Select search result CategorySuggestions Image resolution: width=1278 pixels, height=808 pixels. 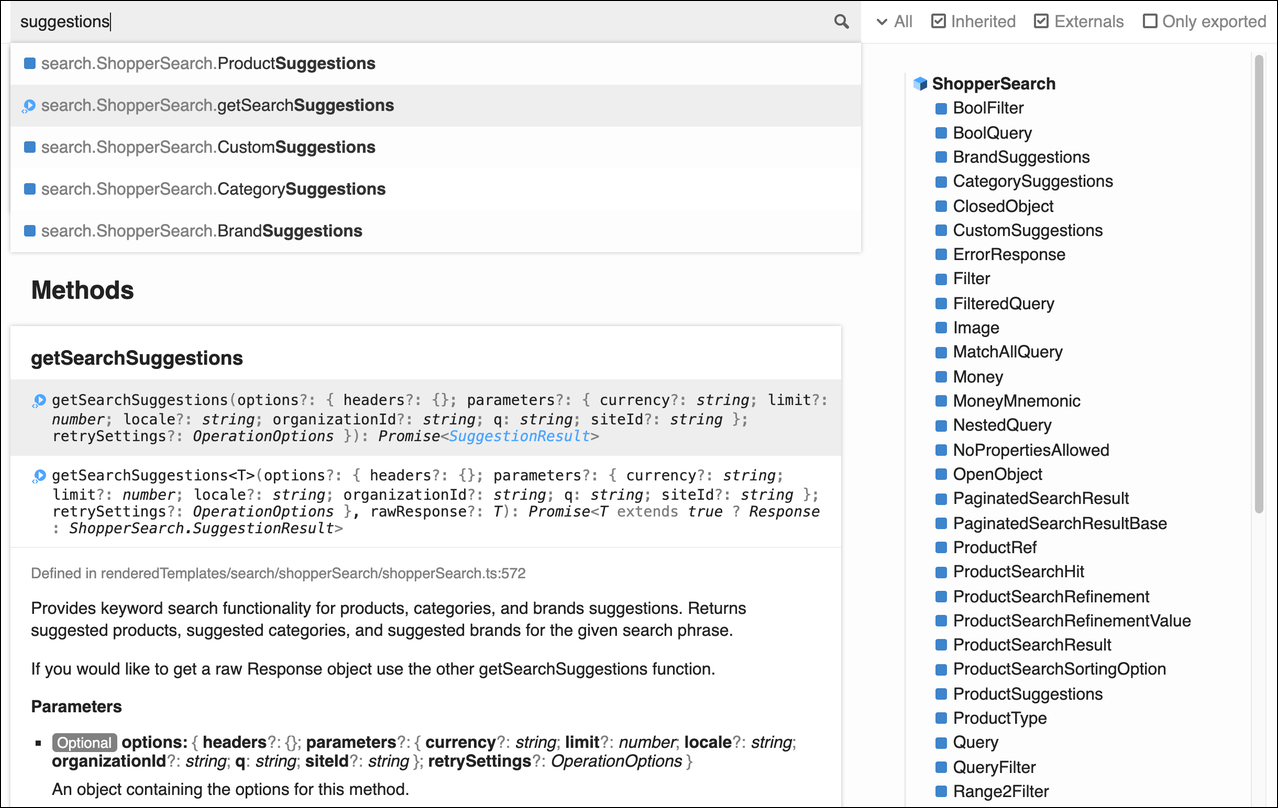[435, 190]
